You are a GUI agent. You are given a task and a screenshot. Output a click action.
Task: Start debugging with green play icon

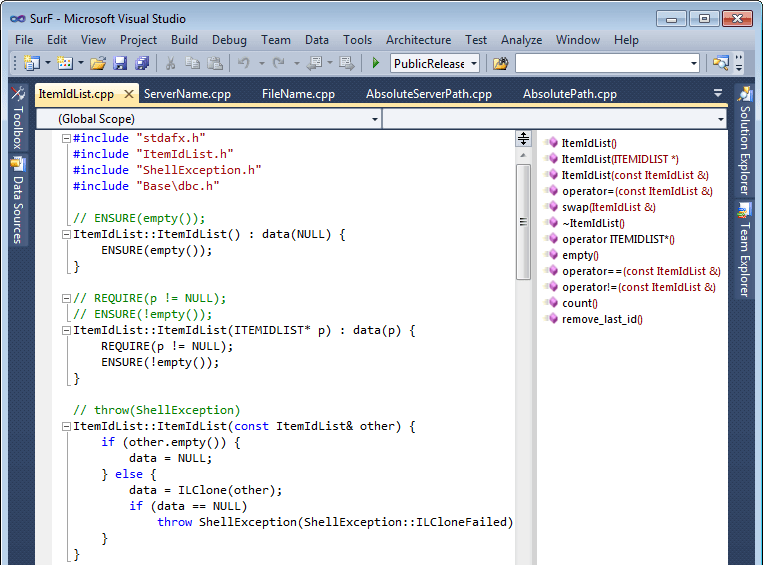tap(376, 63)
